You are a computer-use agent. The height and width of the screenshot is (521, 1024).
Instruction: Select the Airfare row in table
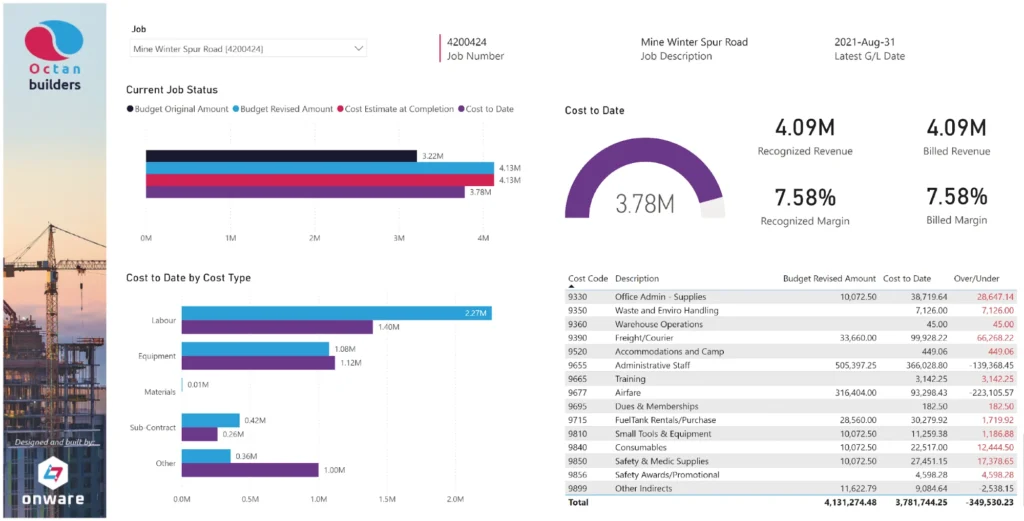tap(790, 393)
